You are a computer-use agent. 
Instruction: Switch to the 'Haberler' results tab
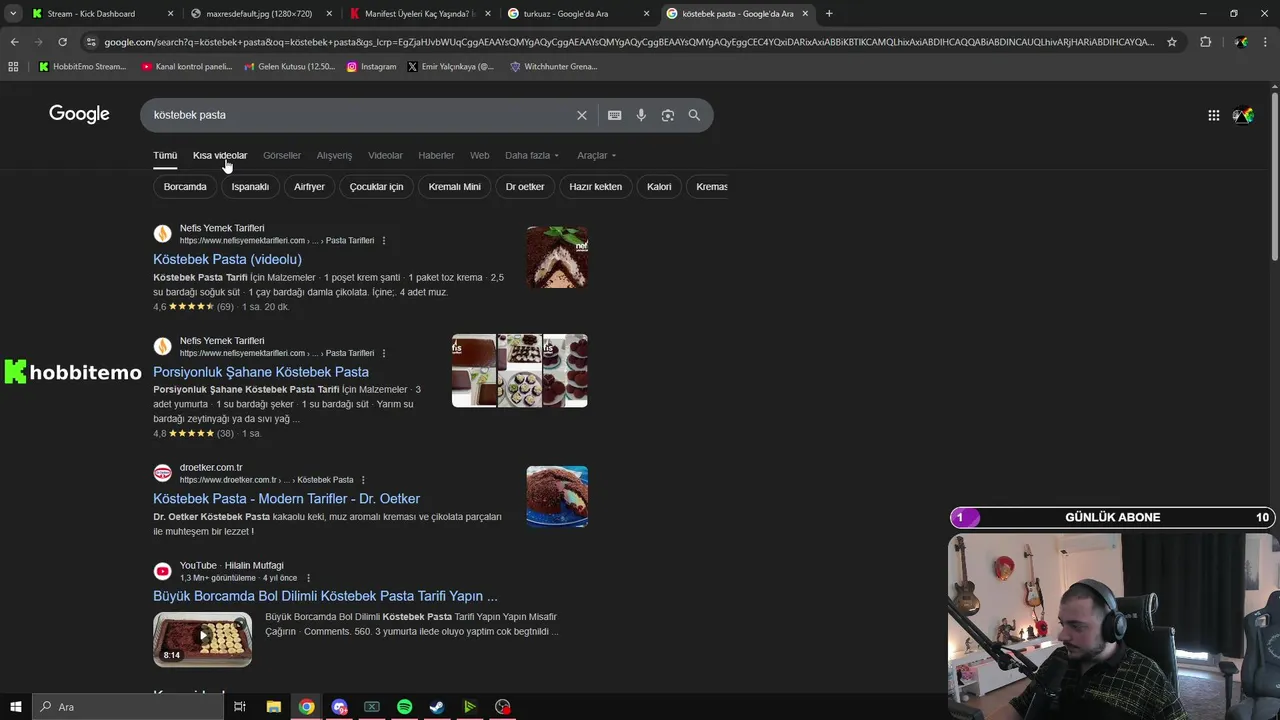pos(436,155)
